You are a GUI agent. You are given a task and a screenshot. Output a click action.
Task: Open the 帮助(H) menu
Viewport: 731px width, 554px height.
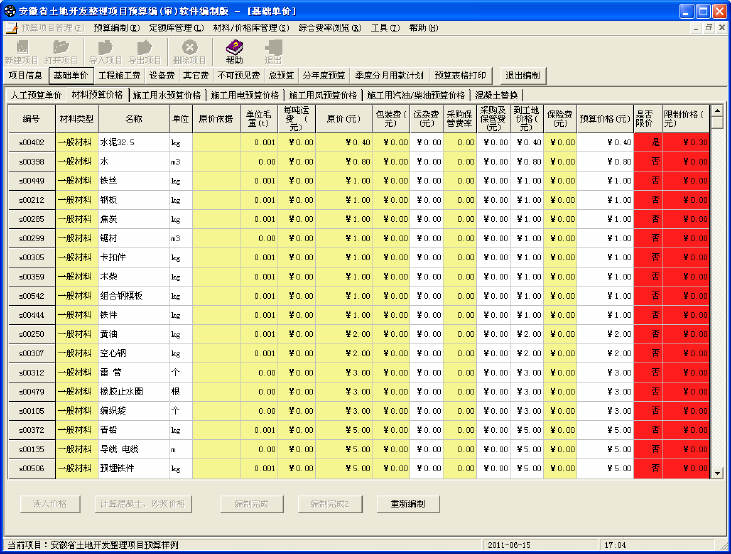[423, 28]
